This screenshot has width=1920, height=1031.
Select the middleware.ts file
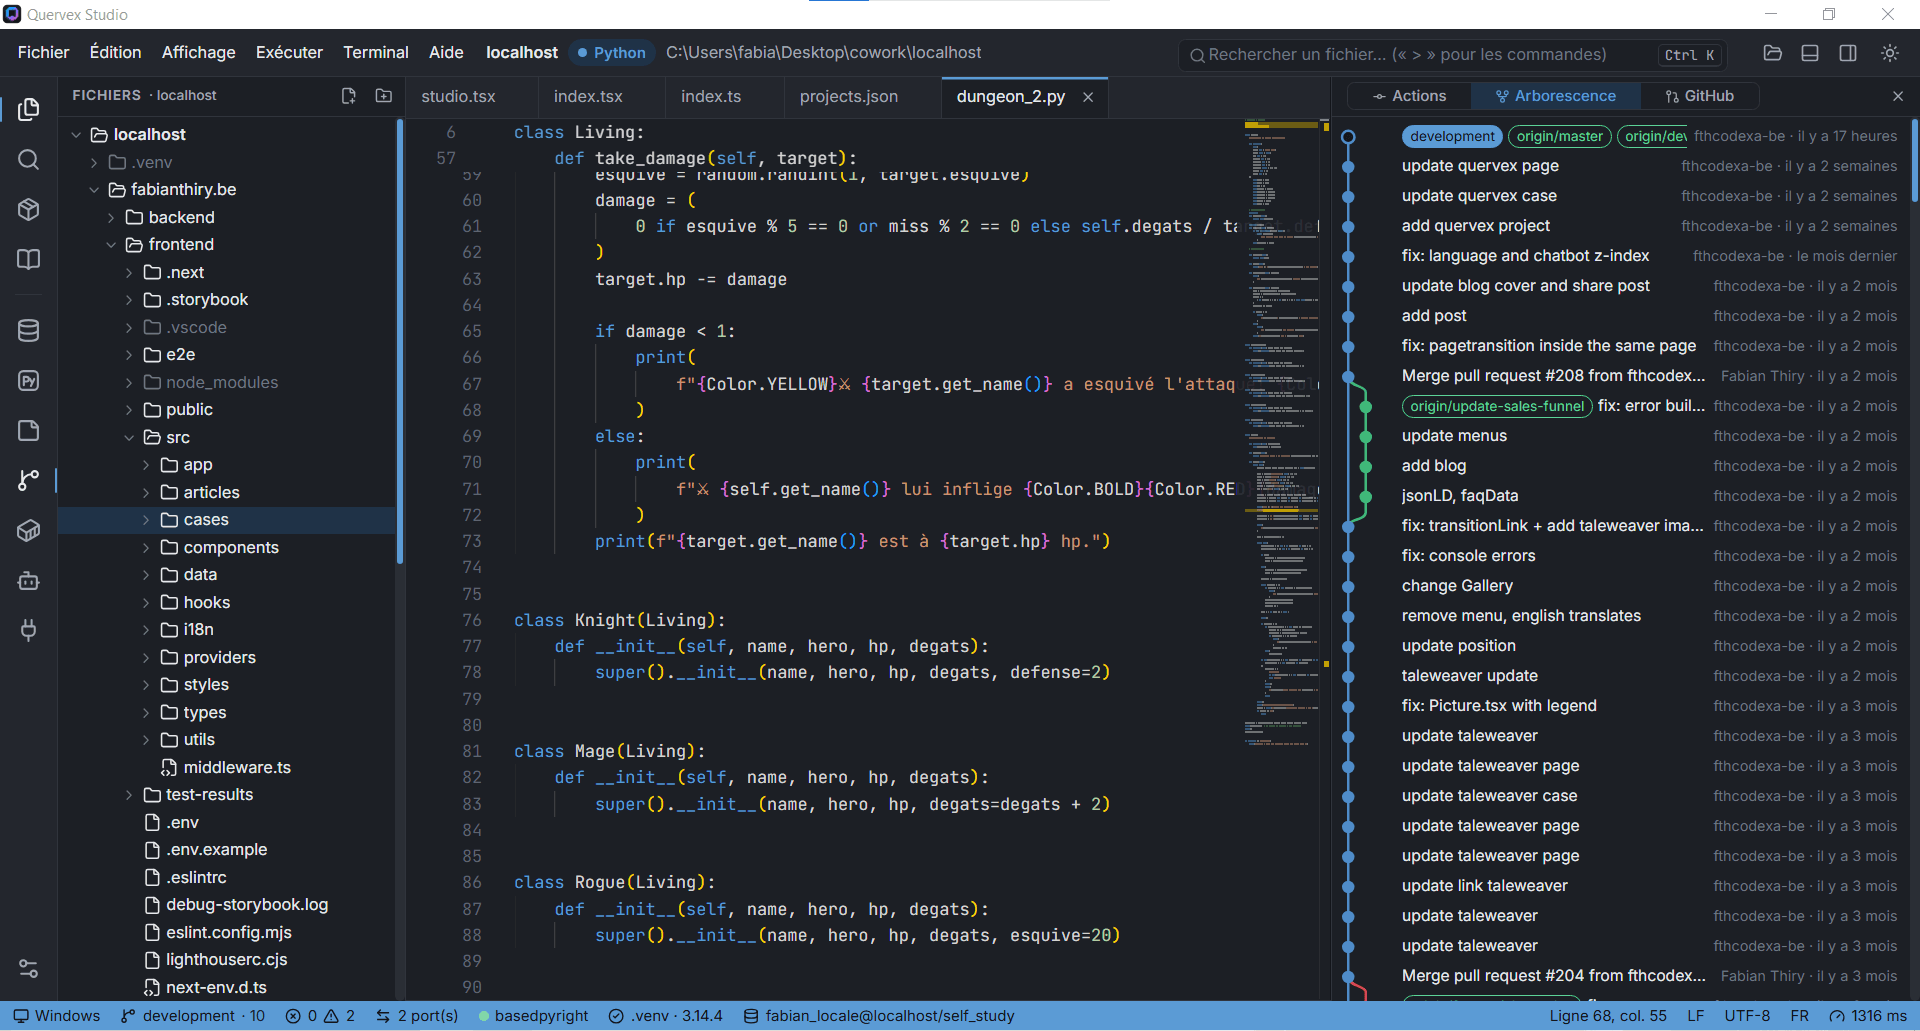(x=237, y=767)
